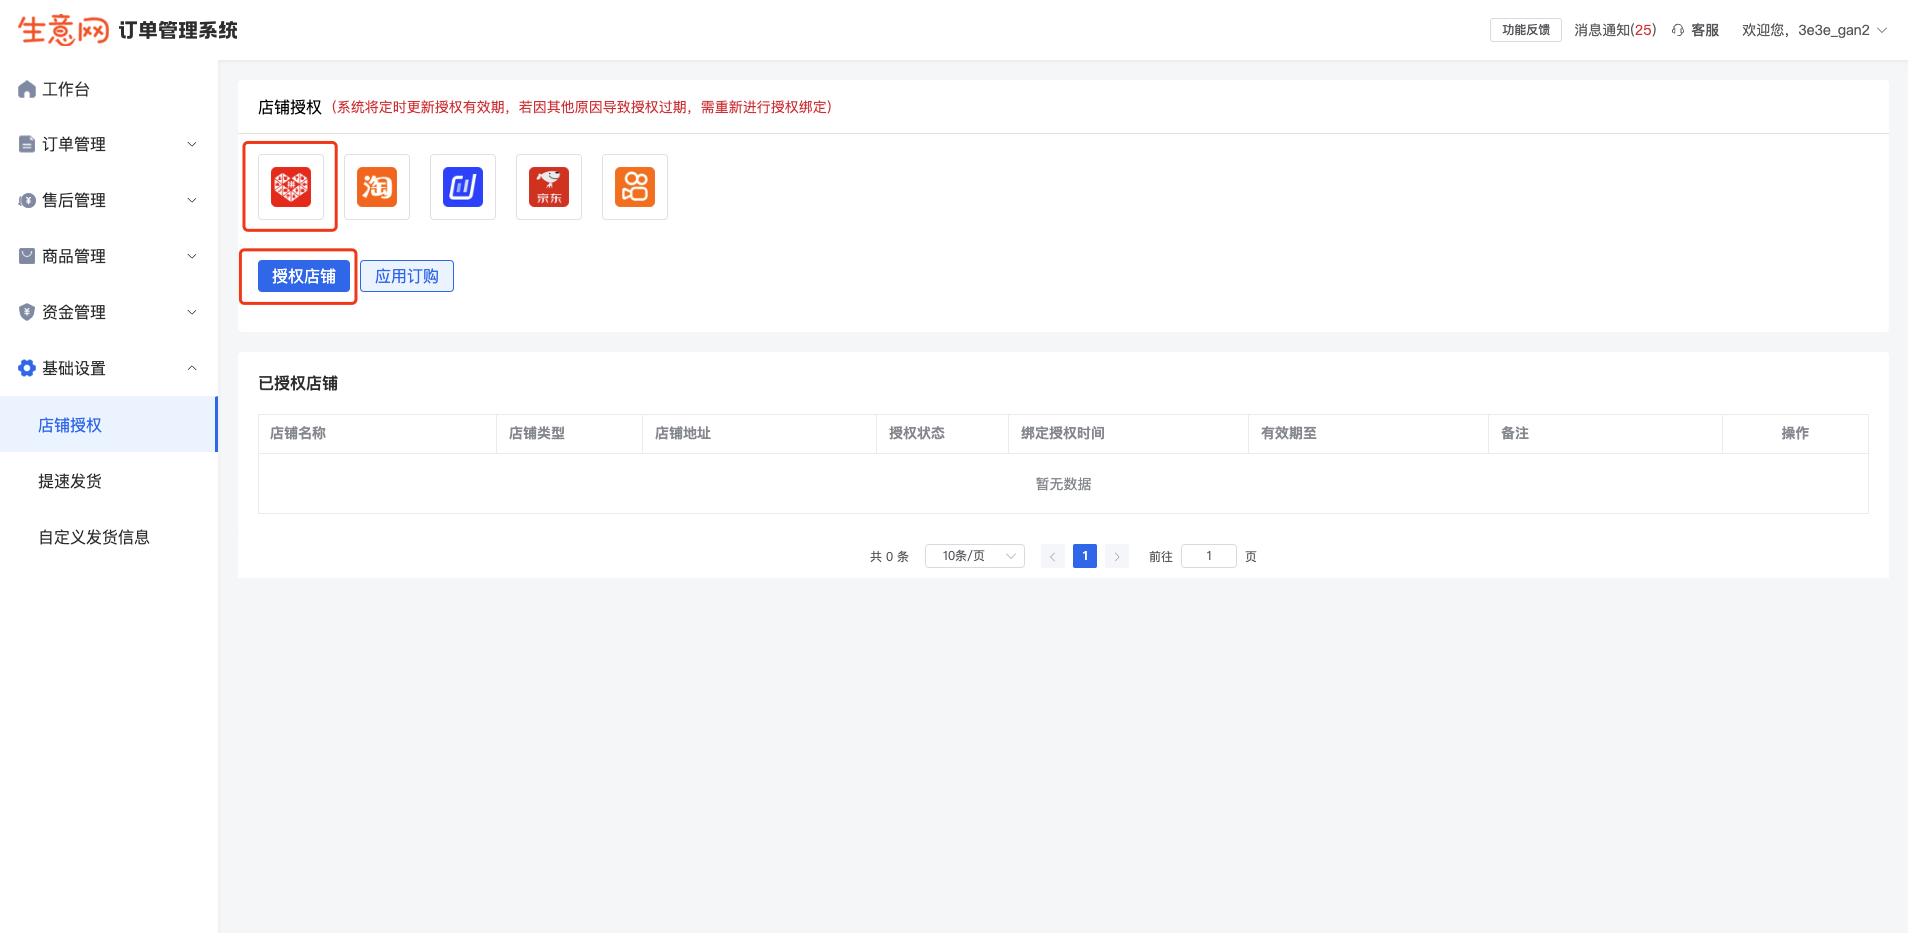This screenshot has height=933, width=1908.
Task: Click the 欢迎您, 3e3e_gan2 username
Action: tap(1806, 30)
